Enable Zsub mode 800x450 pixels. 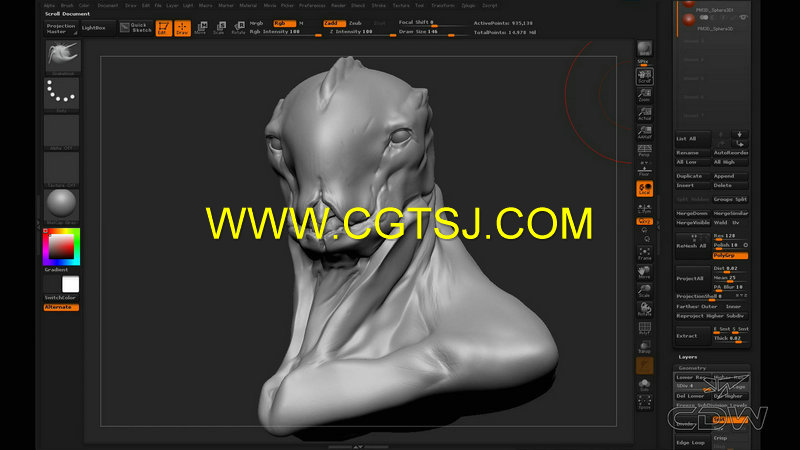[355, 23]
